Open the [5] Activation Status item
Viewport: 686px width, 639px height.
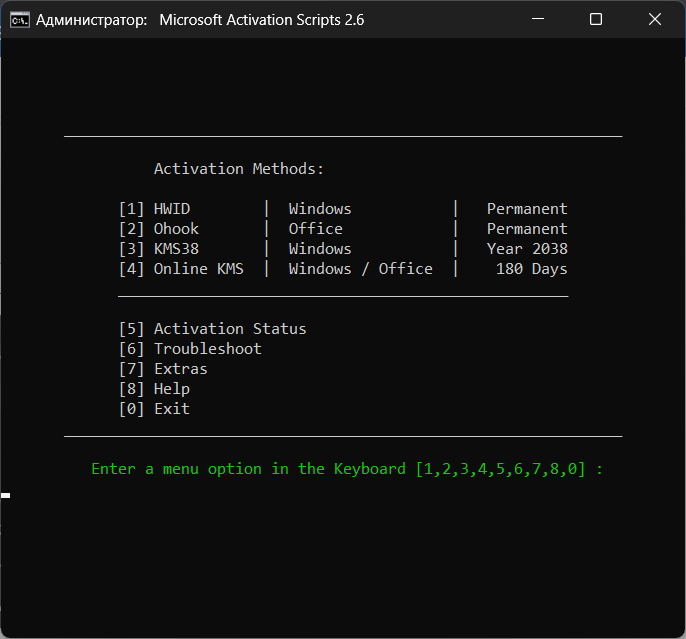212,329
